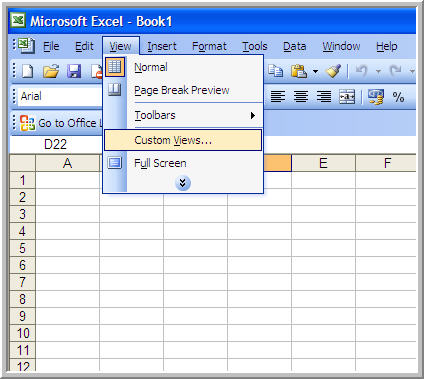Click the New blank workbook icon
Image resolution: width=424 pixels, height=379 pixels.
[x=28, y=71]
